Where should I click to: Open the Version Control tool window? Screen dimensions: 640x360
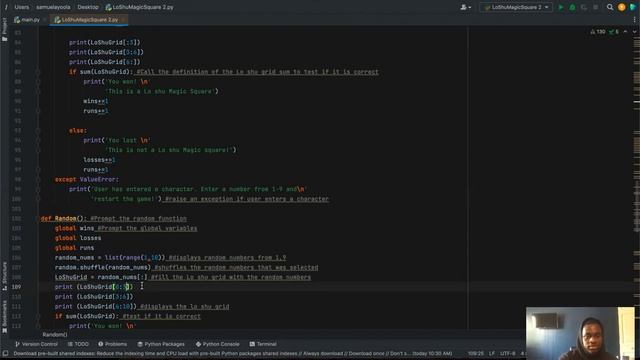[36, 344]
